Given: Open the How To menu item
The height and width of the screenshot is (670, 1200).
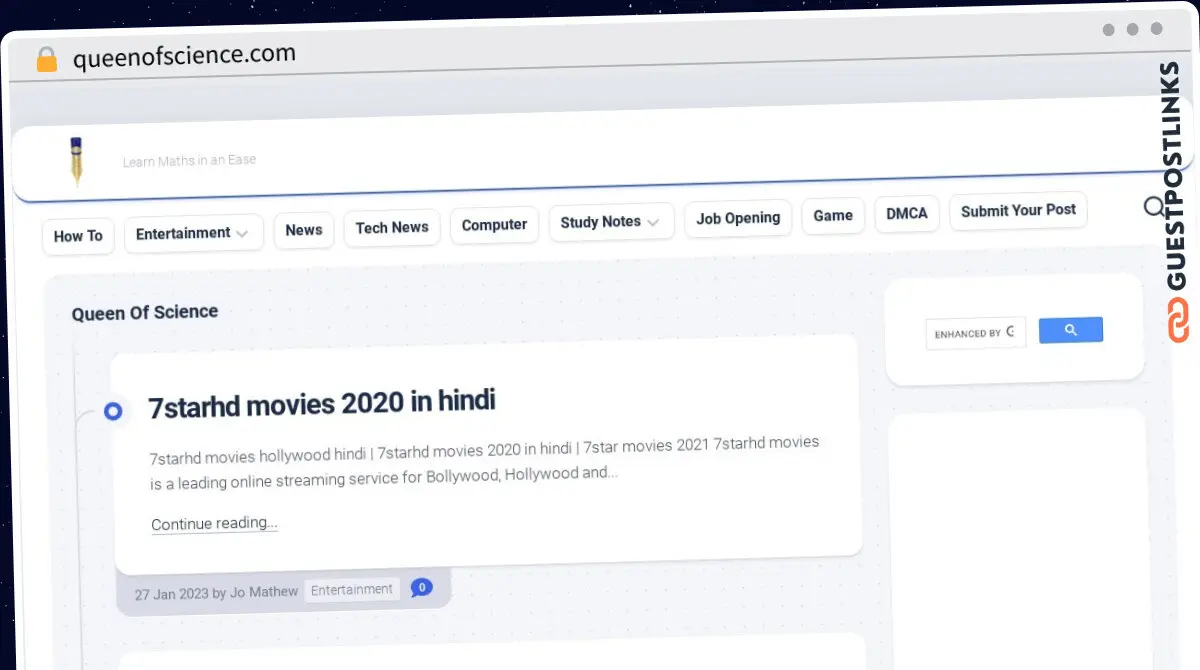Looking at the screenshot, I should [x=78, y=236].
